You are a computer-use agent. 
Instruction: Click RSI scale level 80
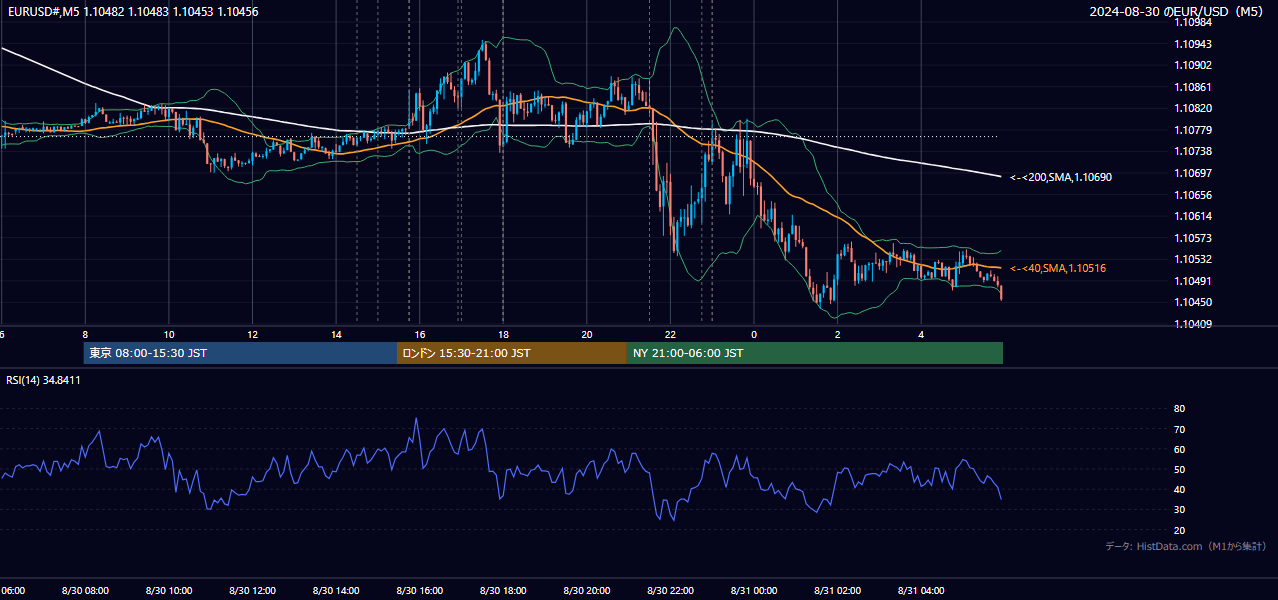[x=1179, y=409]
